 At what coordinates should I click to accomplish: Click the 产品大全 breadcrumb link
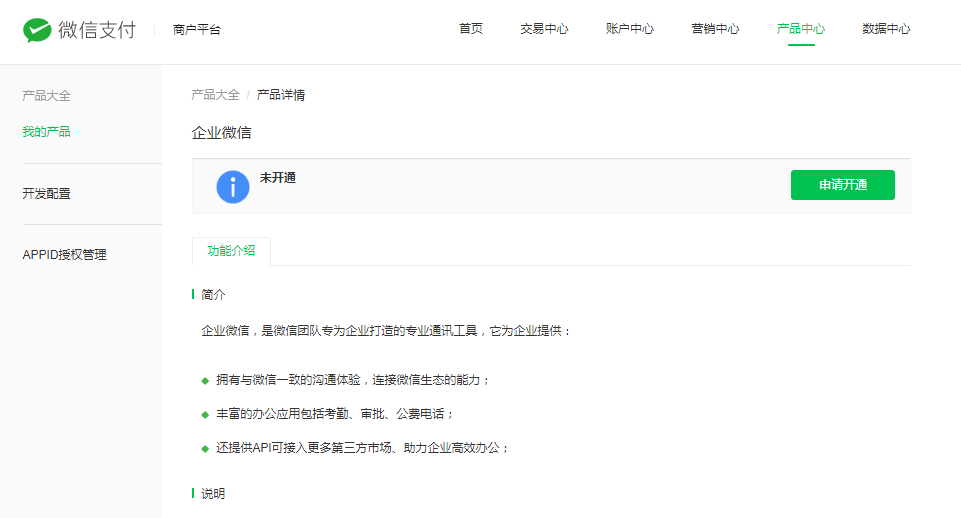[215, 95]
